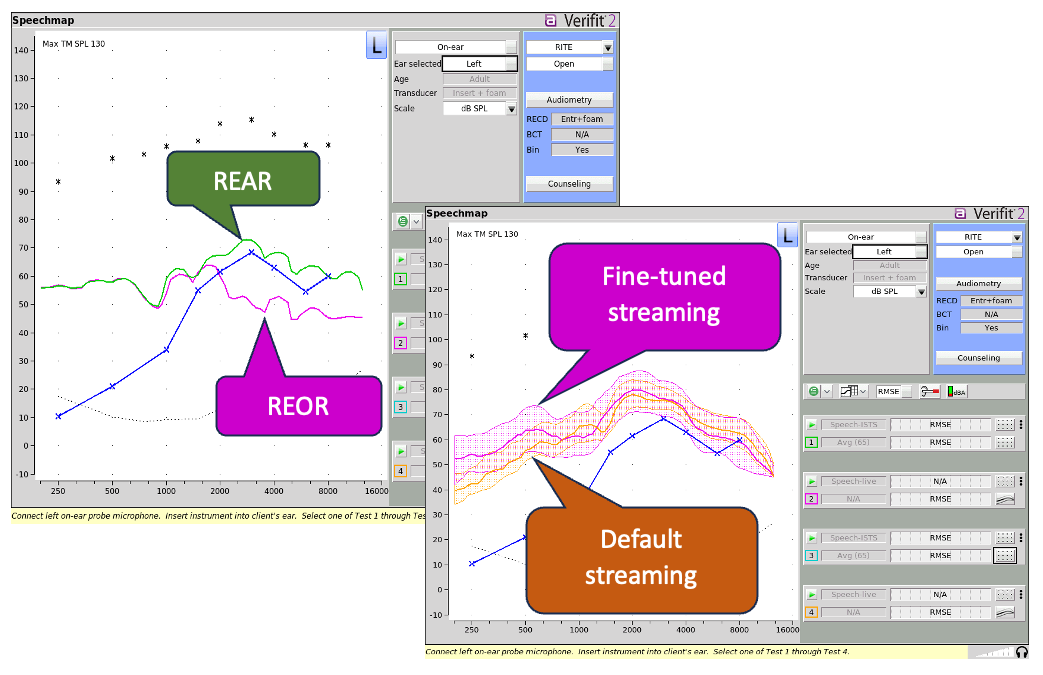Open the dB SPL Scale dropdown

(x=921, y=291)
